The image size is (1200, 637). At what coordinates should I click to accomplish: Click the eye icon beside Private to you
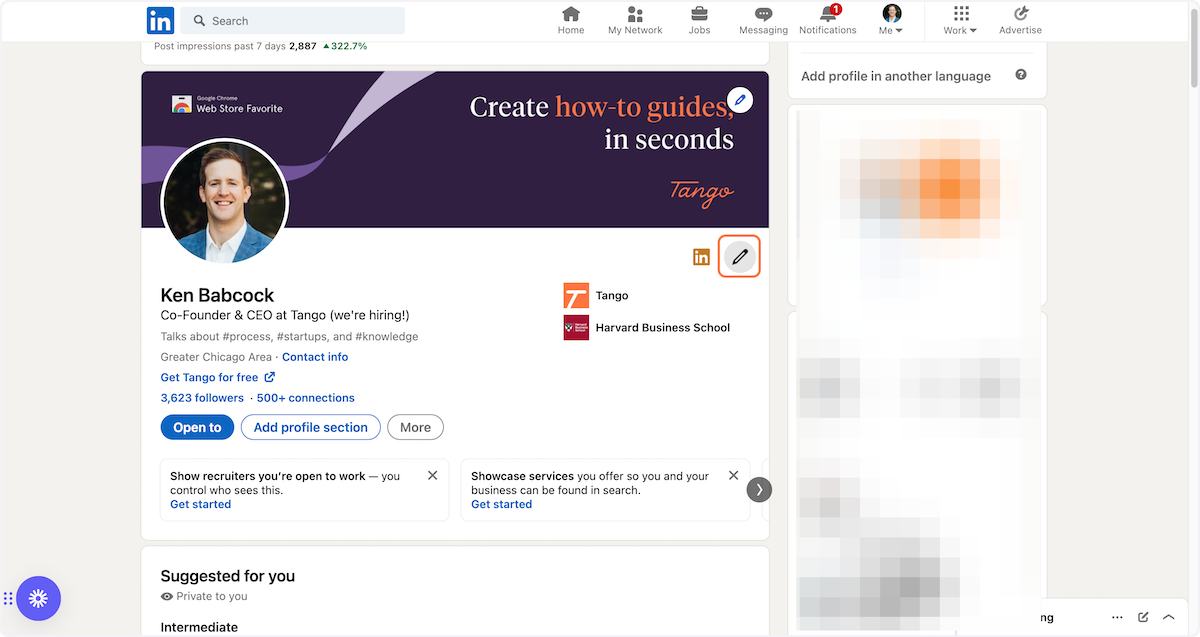click(x=167, y=596)
